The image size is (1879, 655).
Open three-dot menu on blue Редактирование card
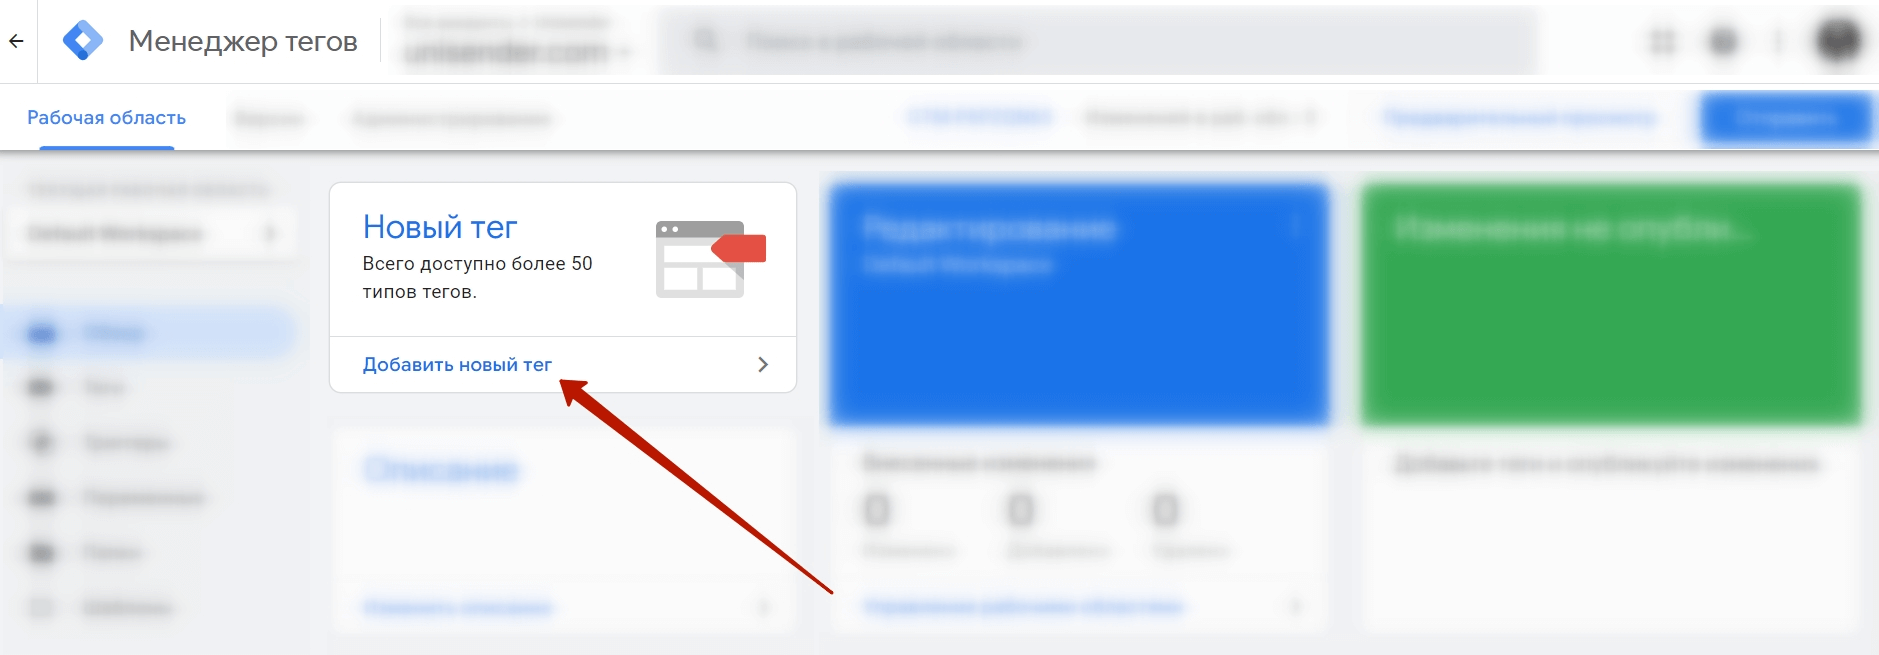(x=1295, y=227)
